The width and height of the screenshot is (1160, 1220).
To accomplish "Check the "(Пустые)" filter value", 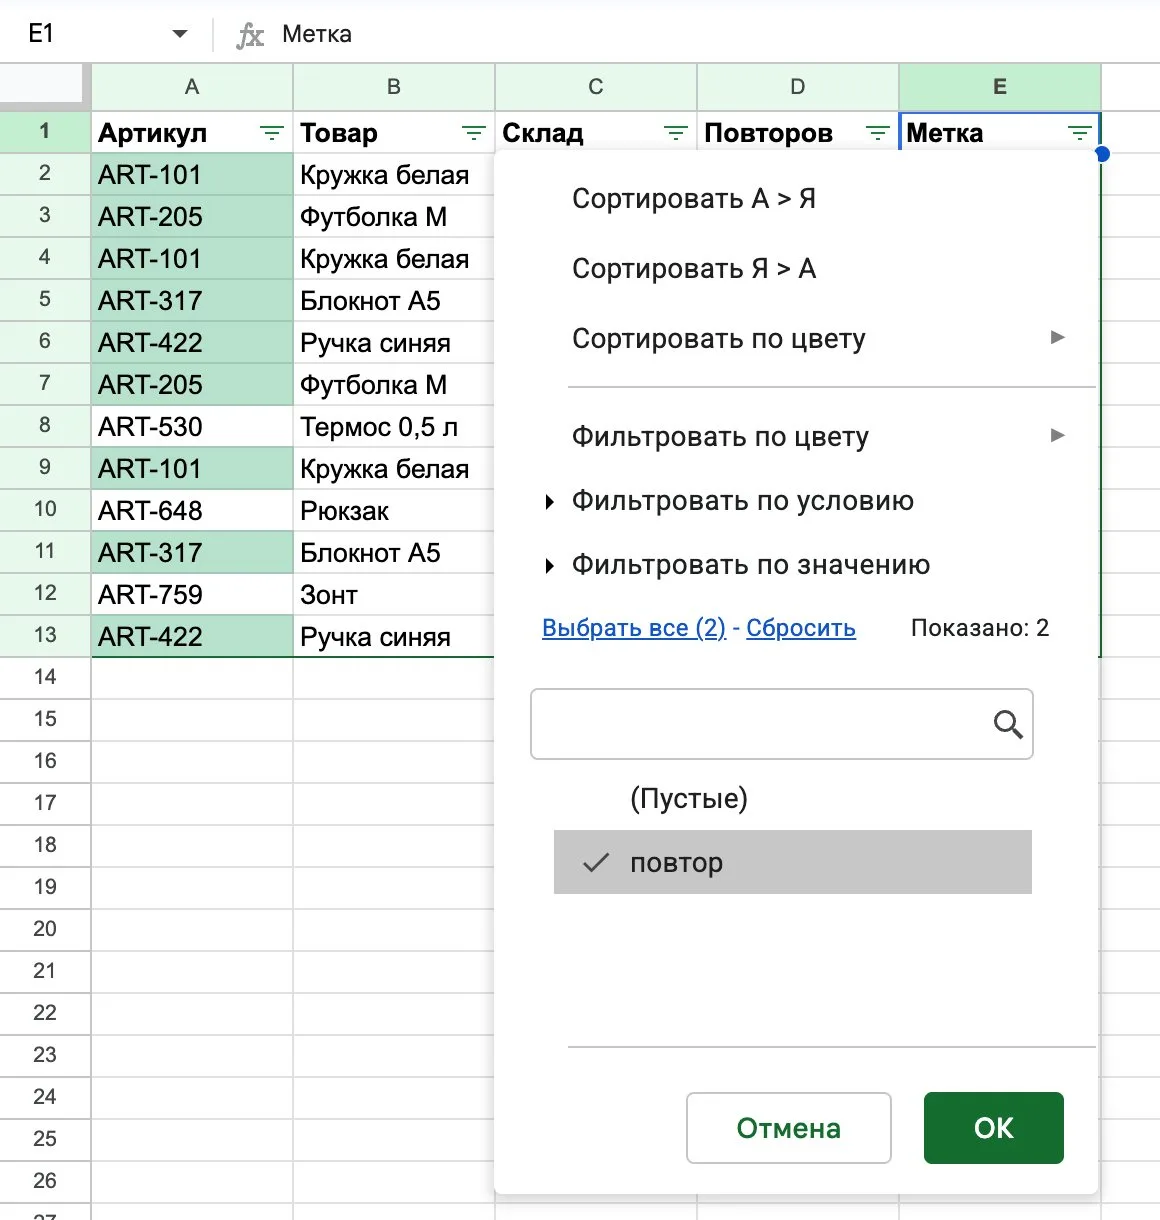I will click(x=793, y=798).
